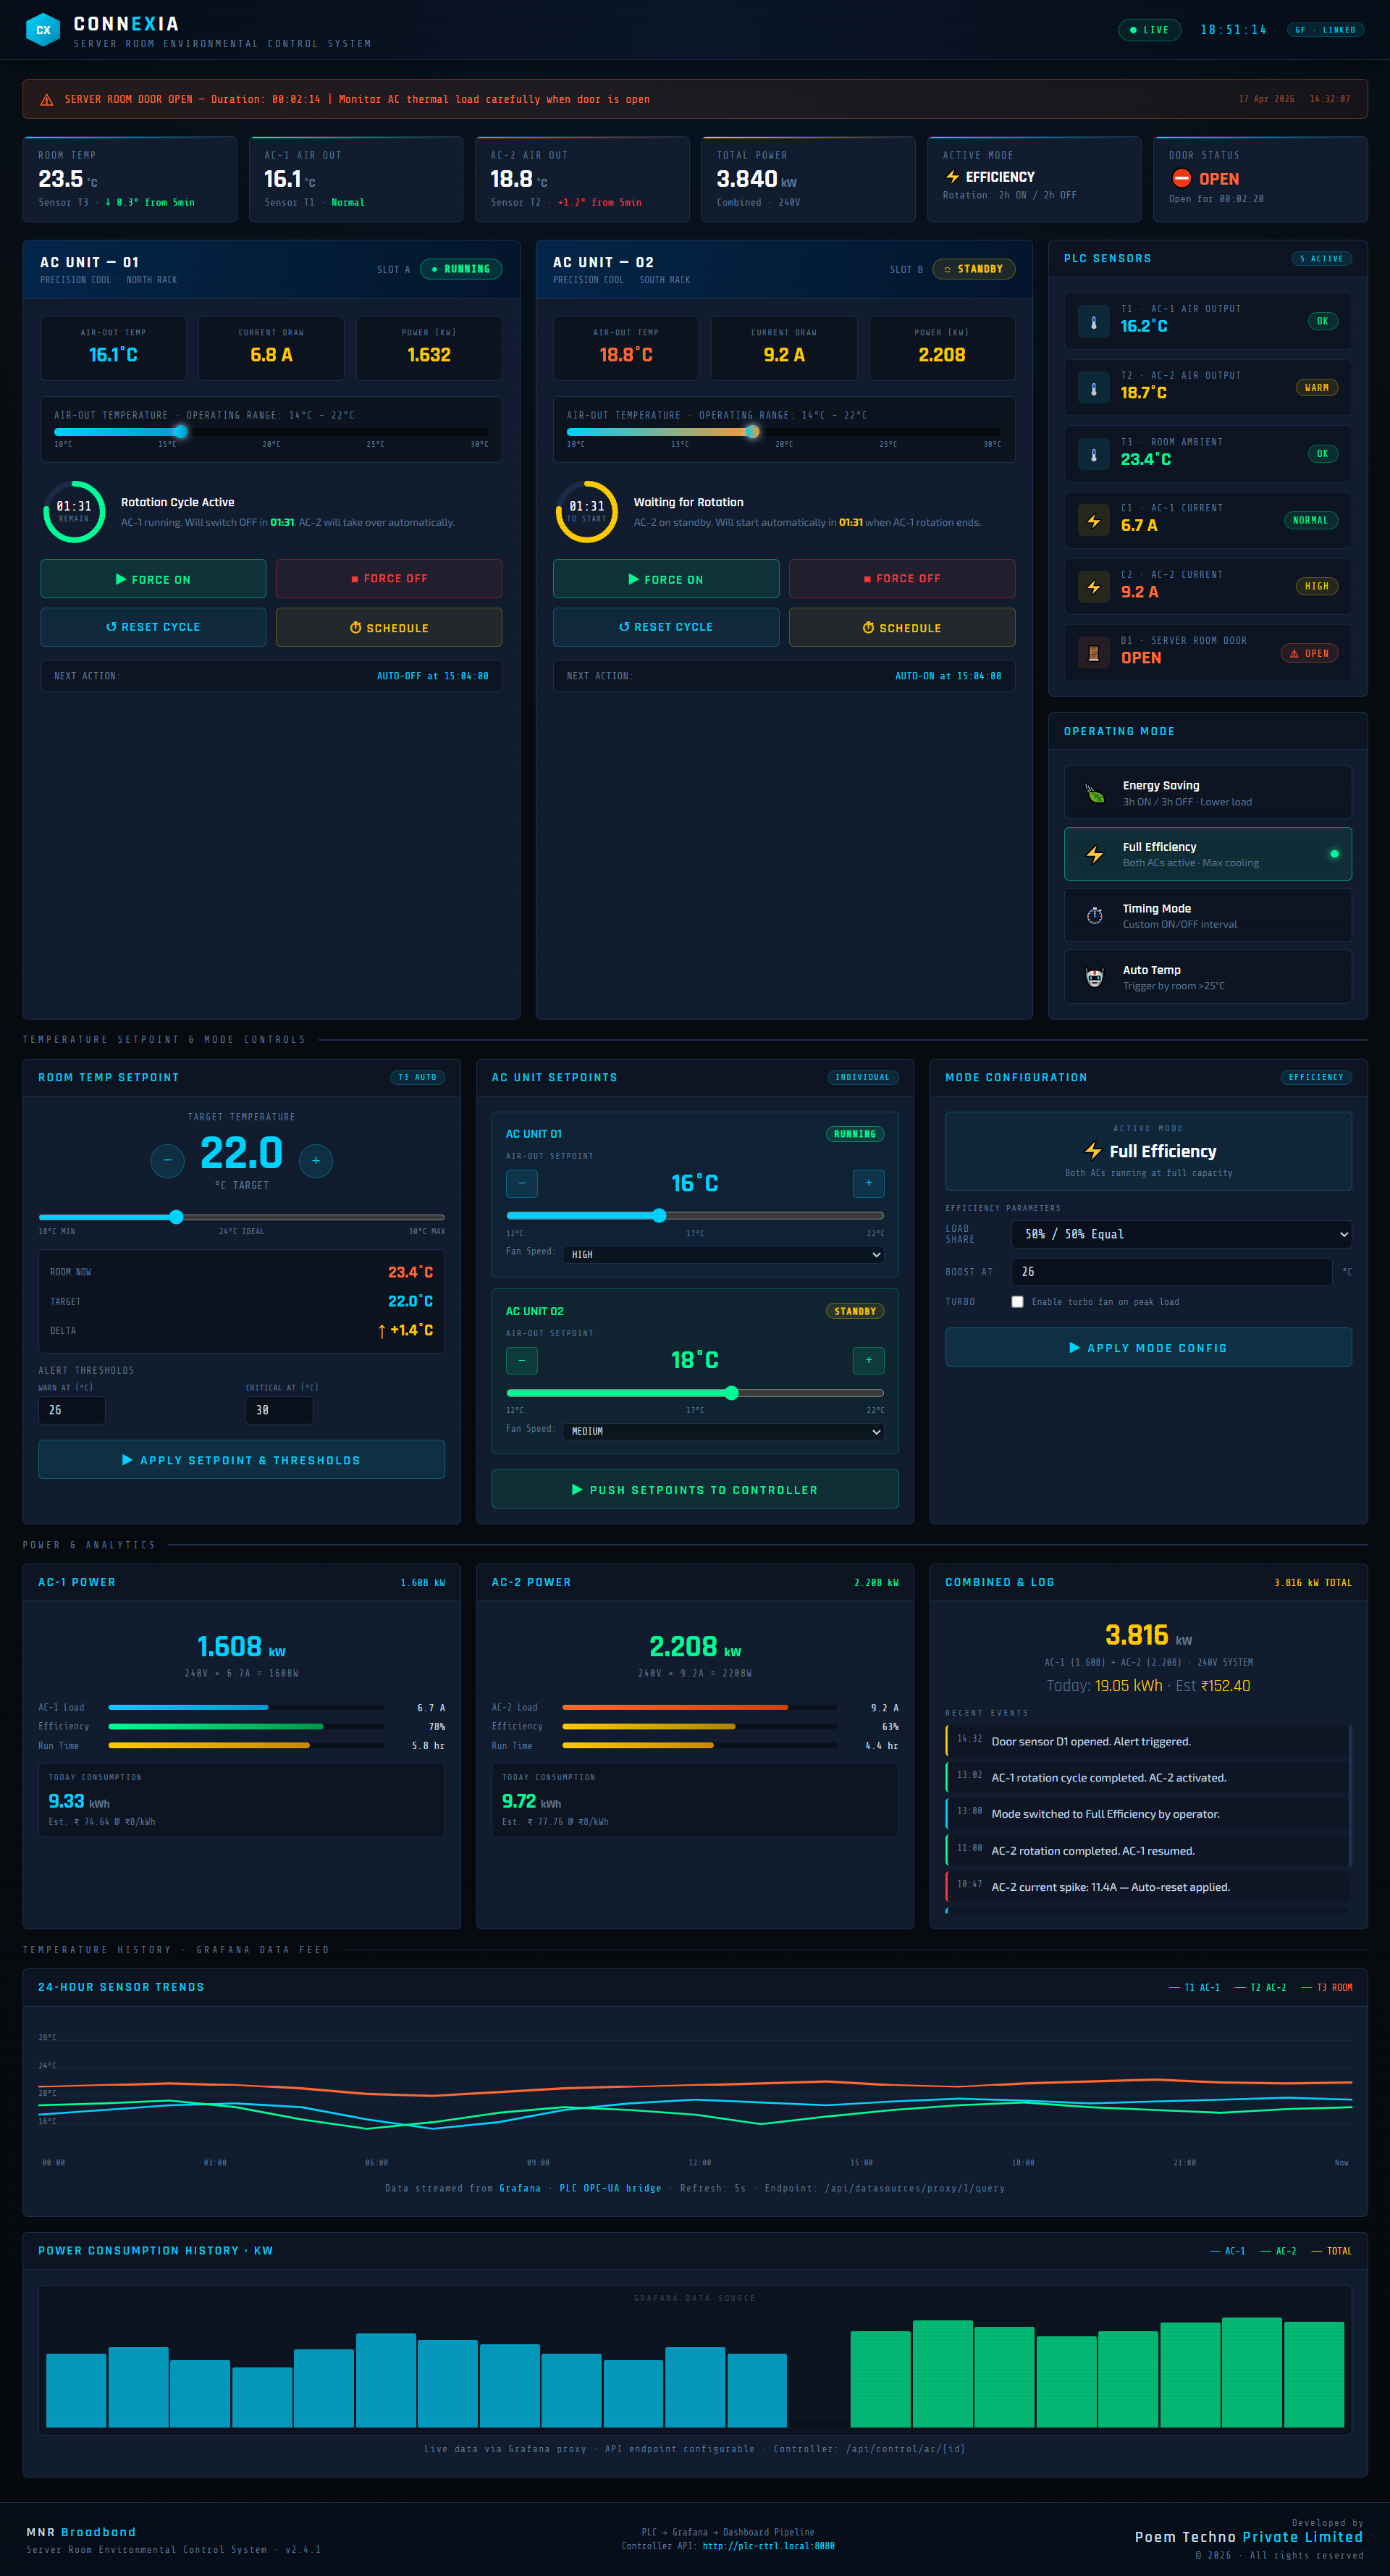Select the Auto Temp operating mode
This screenshot has height=2576, width=1390.
[x=1207, y=977]
